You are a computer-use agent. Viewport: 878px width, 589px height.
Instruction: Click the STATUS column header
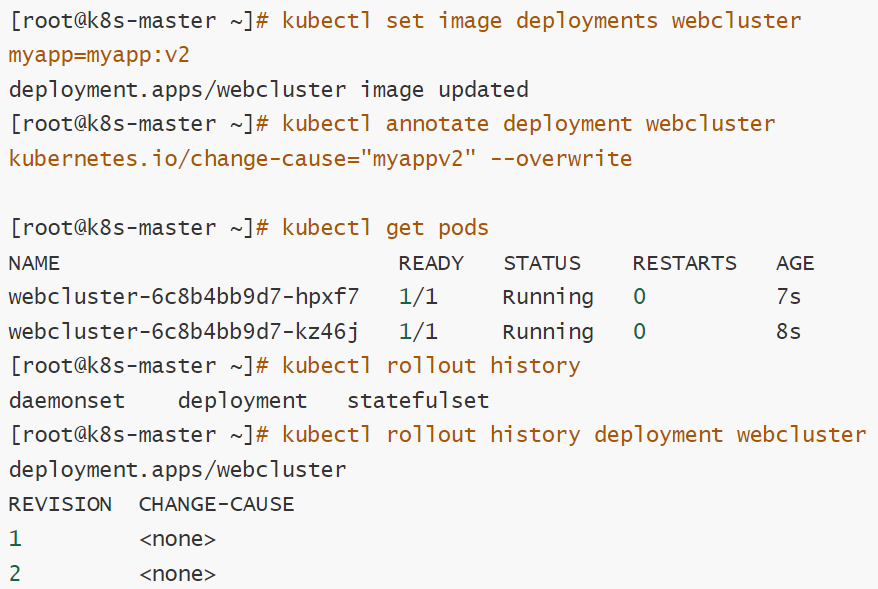click(x=542, y=263)
